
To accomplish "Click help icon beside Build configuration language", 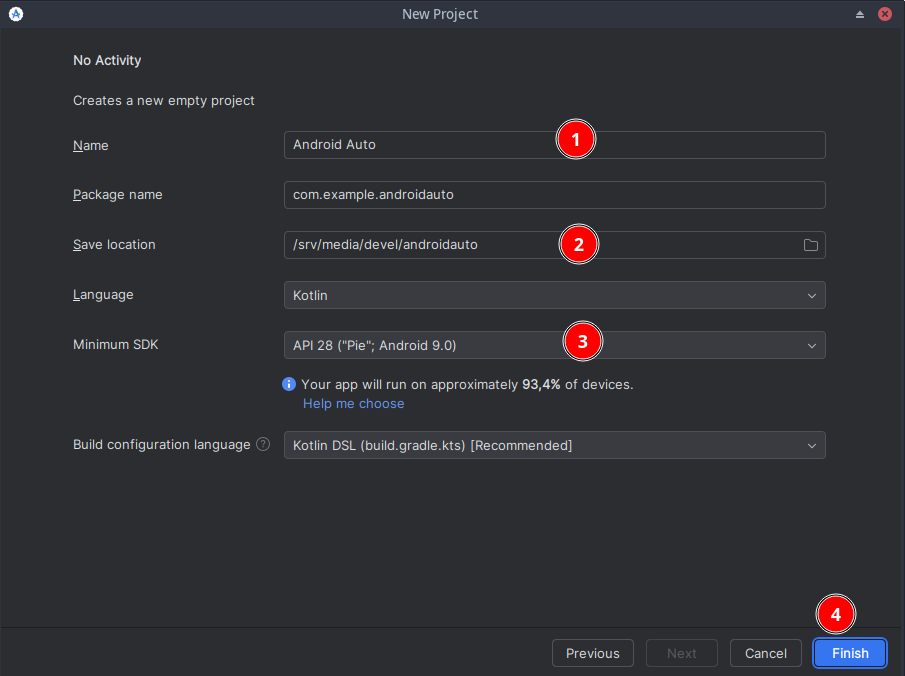I will pos(263,444).
